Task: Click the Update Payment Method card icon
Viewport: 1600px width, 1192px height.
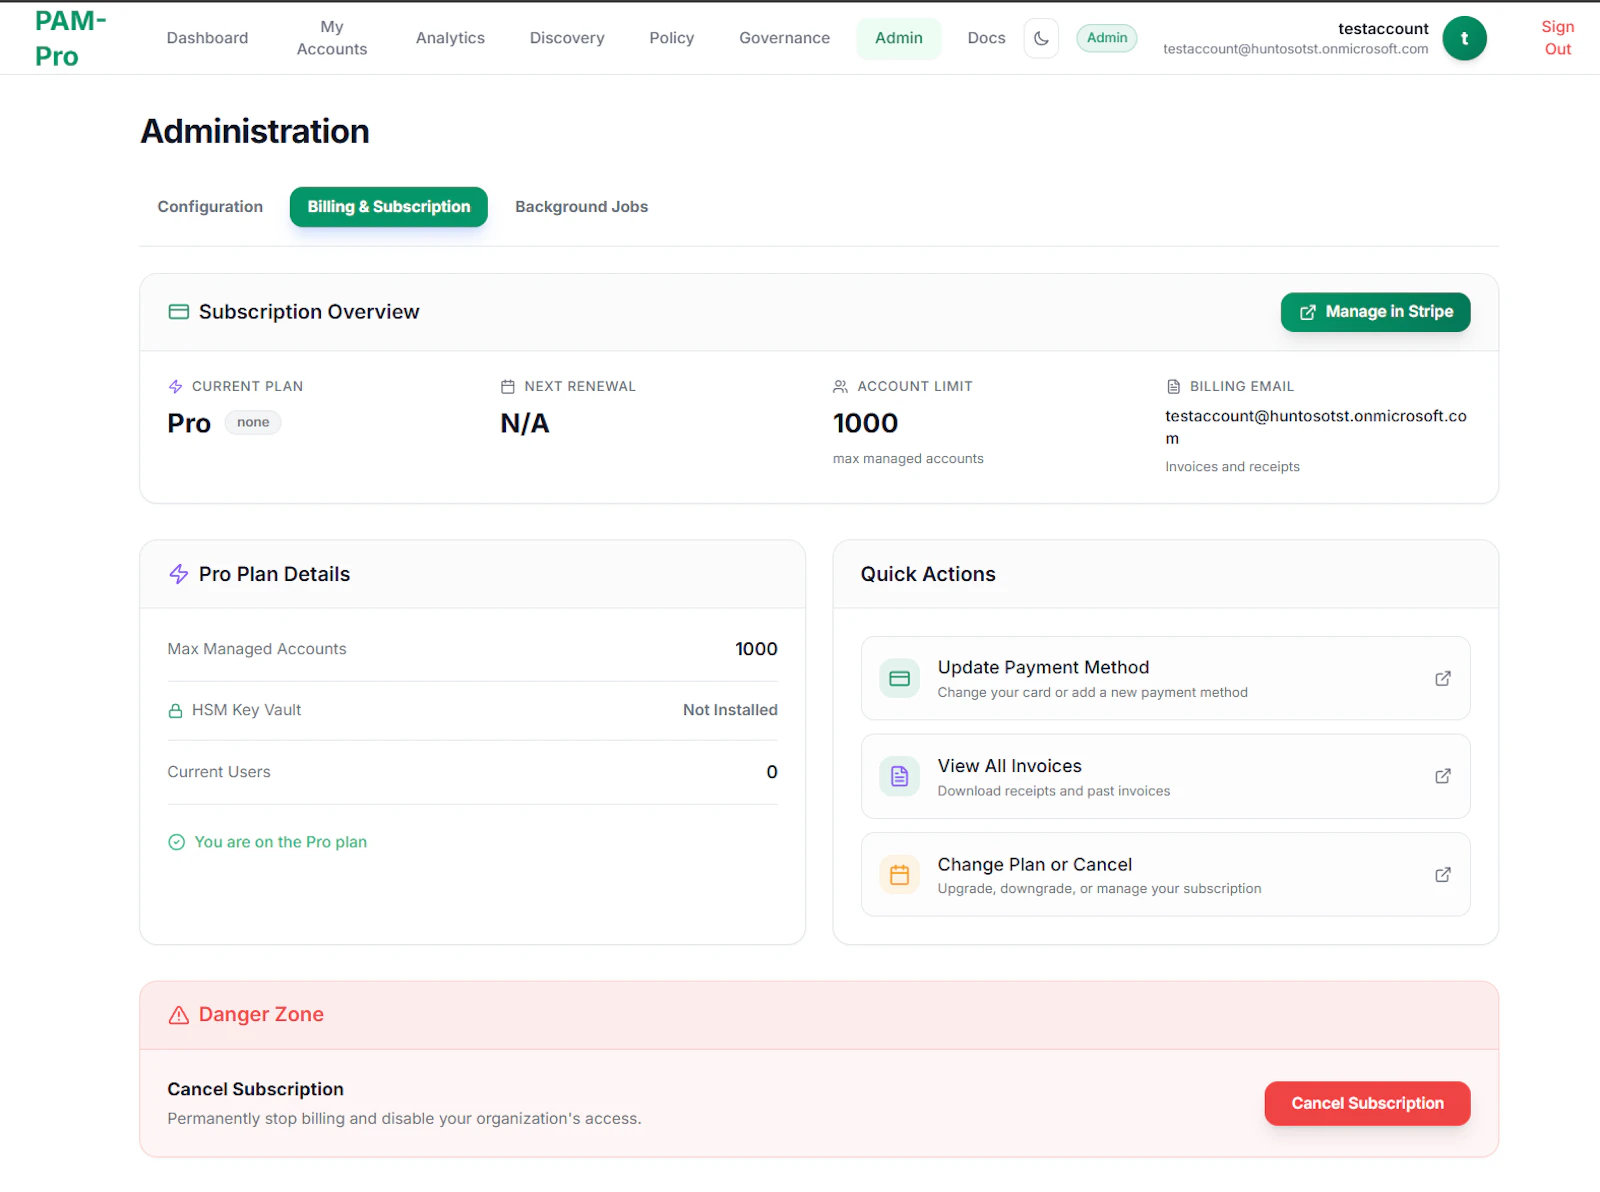Action: (899, 678)
